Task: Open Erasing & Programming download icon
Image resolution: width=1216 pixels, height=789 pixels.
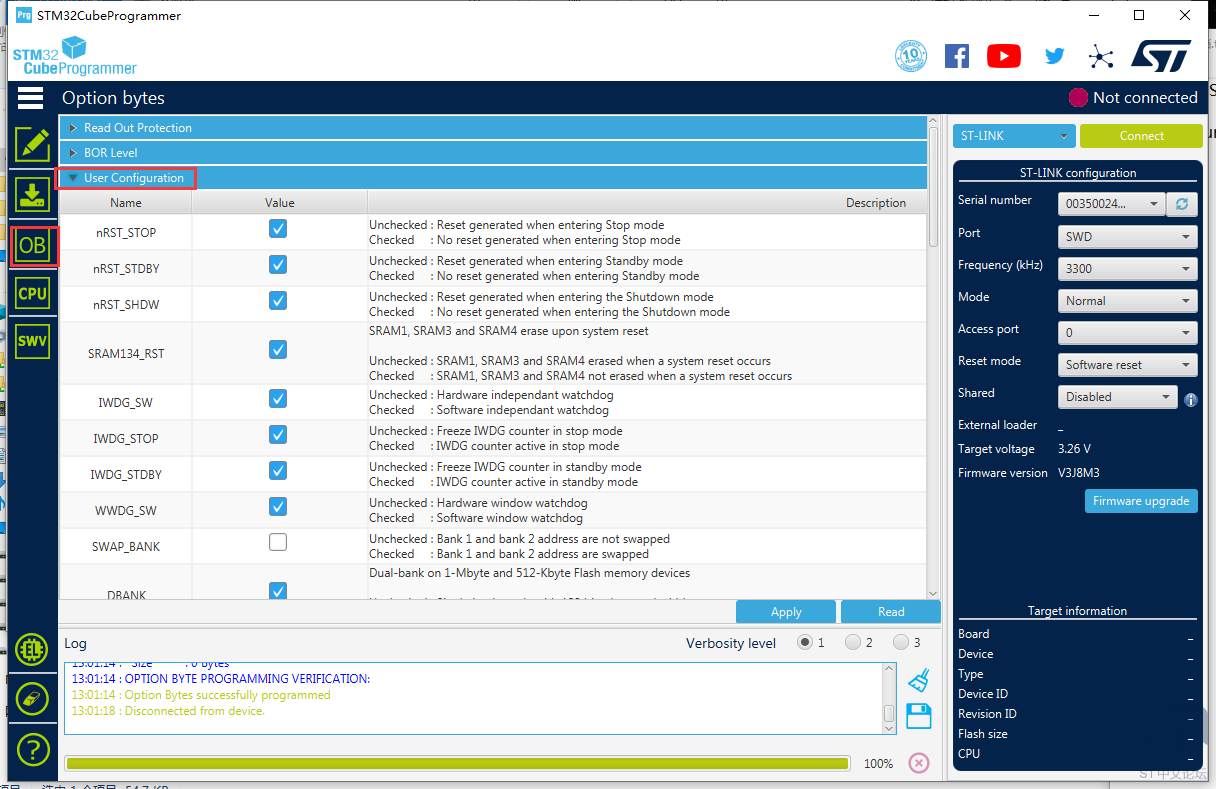Action: (33, 194)
